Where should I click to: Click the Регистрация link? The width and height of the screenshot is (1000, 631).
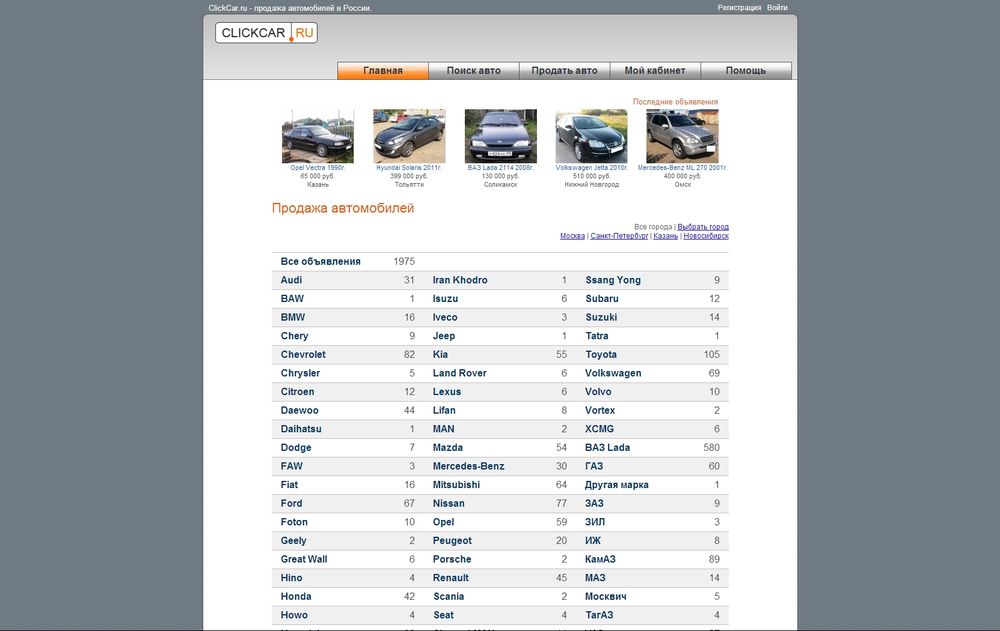[x=739, y=8]
